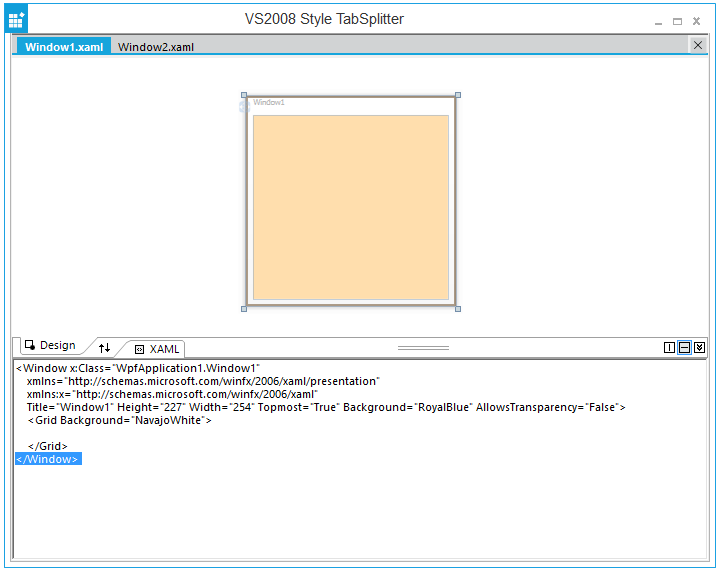Image resolution: width=719 pixels, height=570 pixels.
Task: Open the XAML view tab
Action: pyautogui.click(x=158, y=349)
